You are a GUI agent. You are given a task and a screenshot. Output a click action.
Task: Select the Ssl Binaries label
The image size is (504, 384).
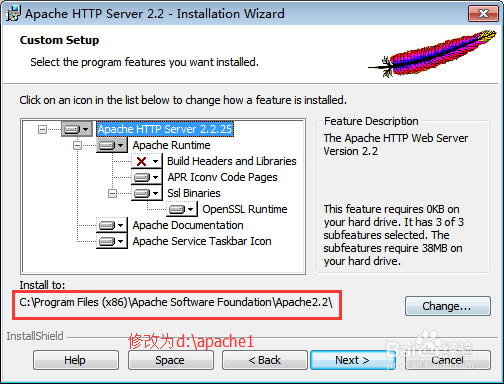click(x=194, y=193)
